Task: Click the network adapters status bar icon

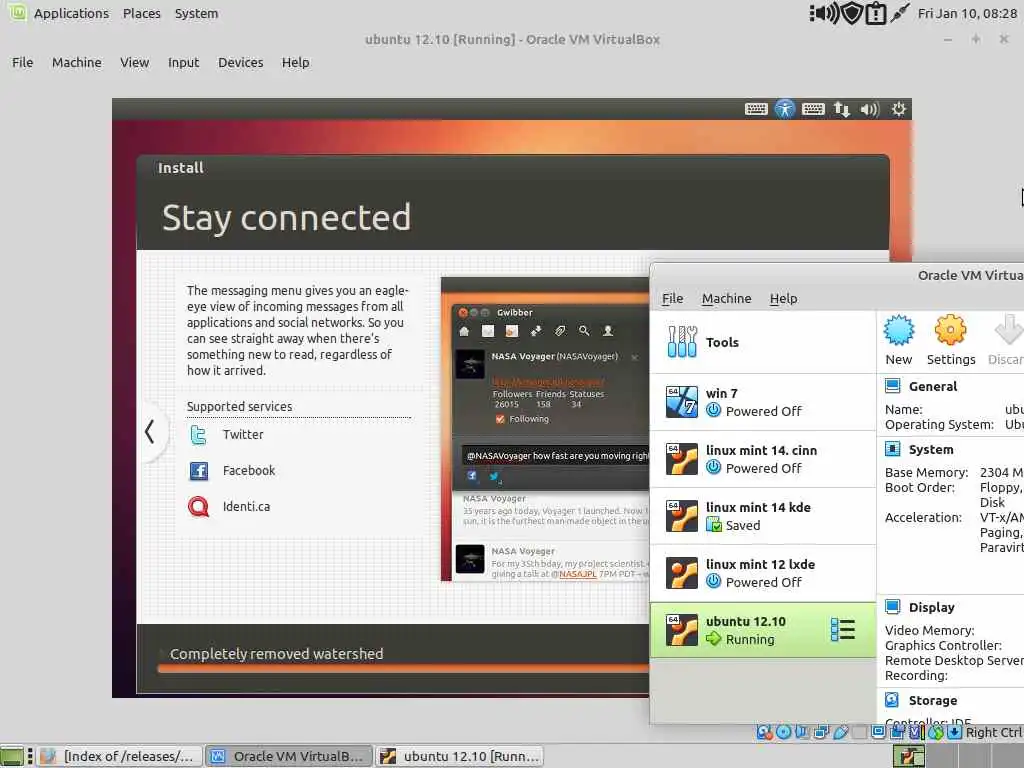Action: point(822,732)
